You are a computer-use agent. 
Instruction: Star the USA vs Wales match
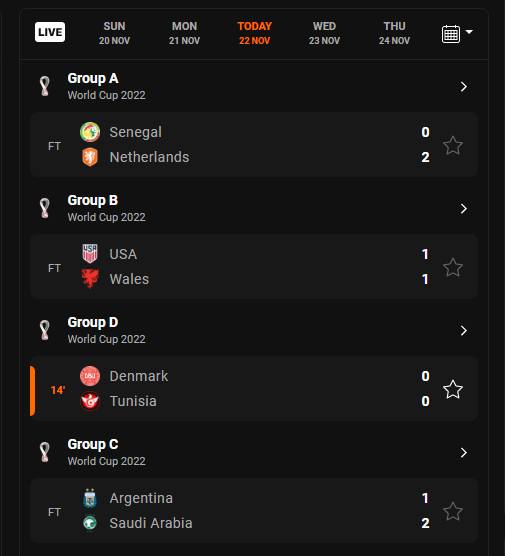(453, 267)
